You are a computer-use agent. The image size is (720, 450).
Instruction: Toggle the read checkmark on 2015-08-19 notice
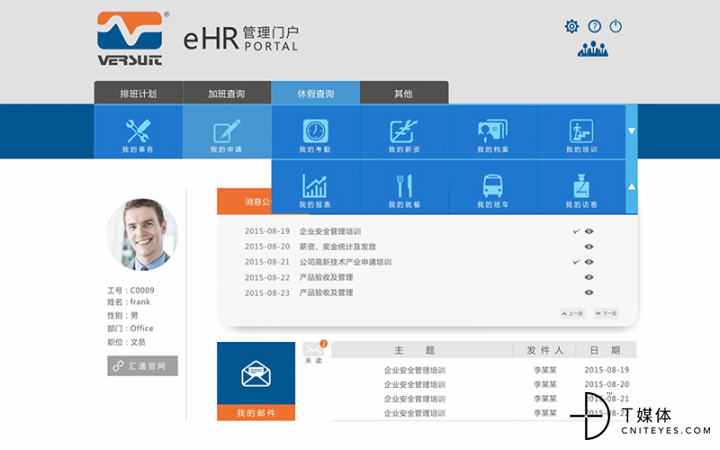576,231
